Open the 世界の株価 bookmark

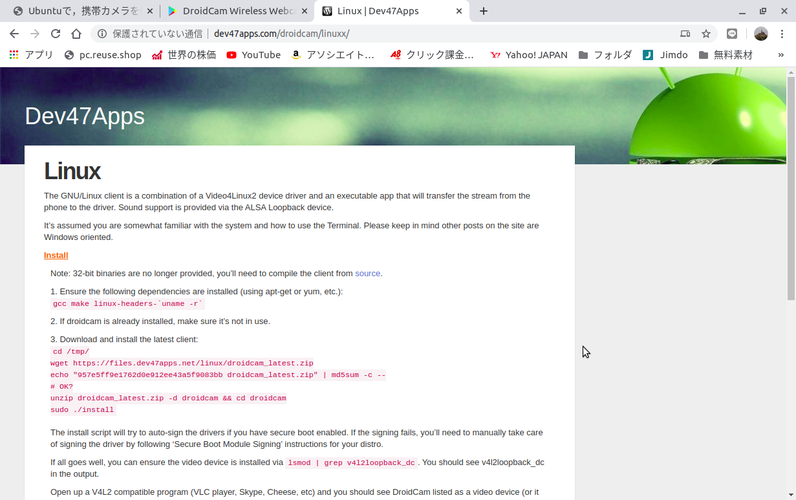pos(184,55)
